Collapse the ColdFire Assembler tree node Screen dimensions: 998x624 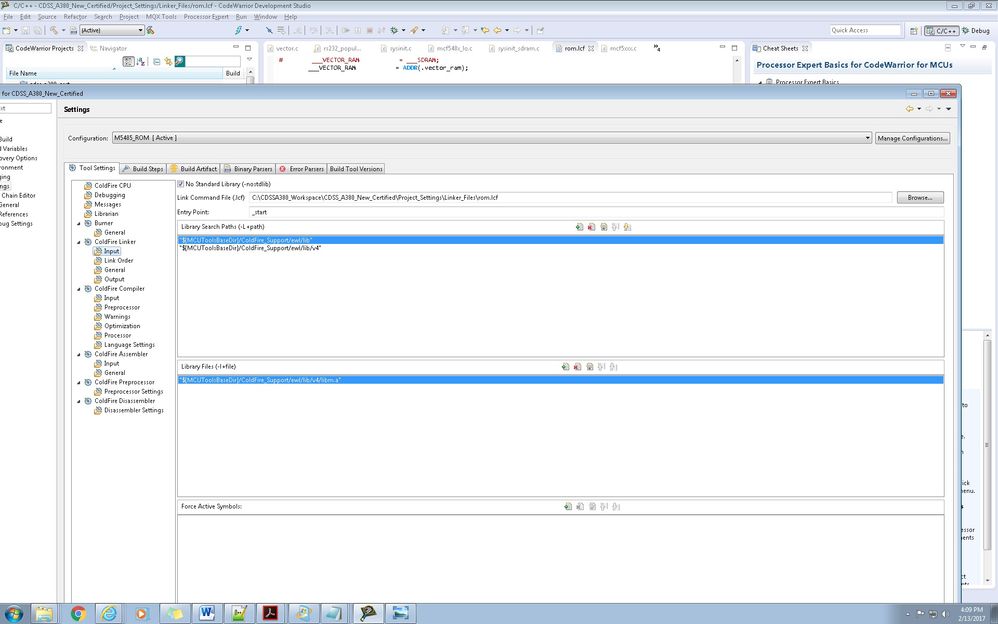coord(79,354)
